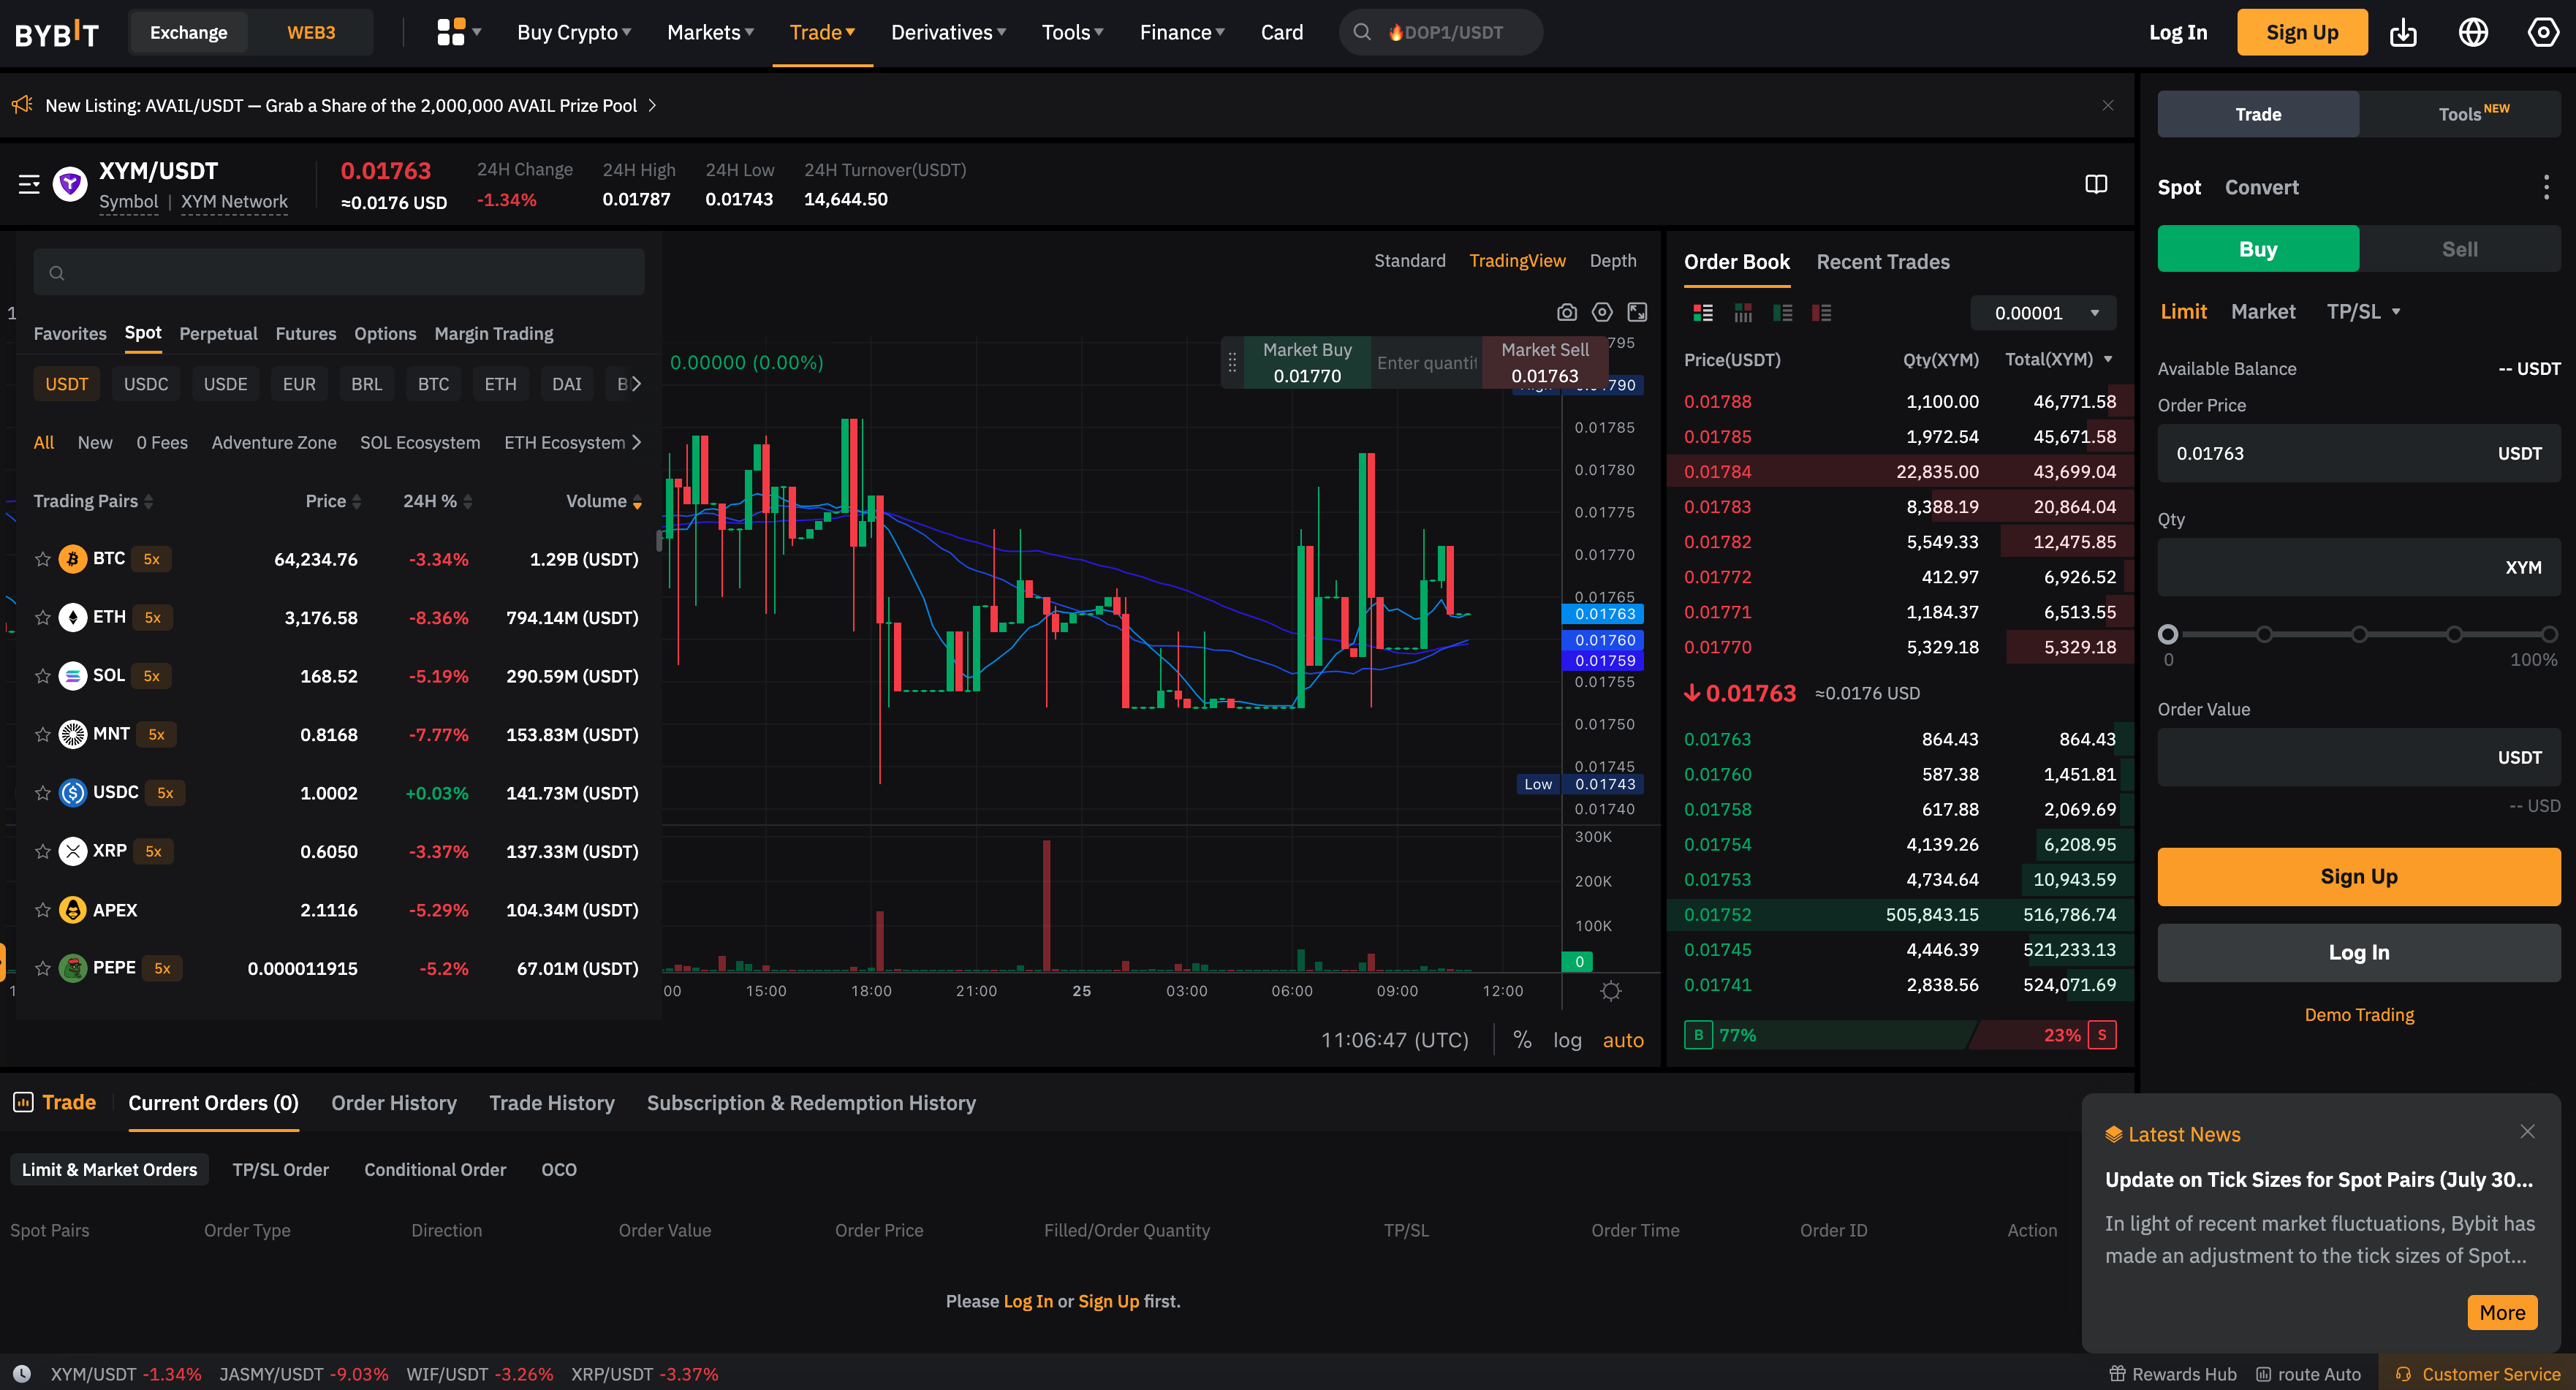Open the order book precision 0.00001 dropdown
Screen dimensions: 2576x1390
point(2043,313)
